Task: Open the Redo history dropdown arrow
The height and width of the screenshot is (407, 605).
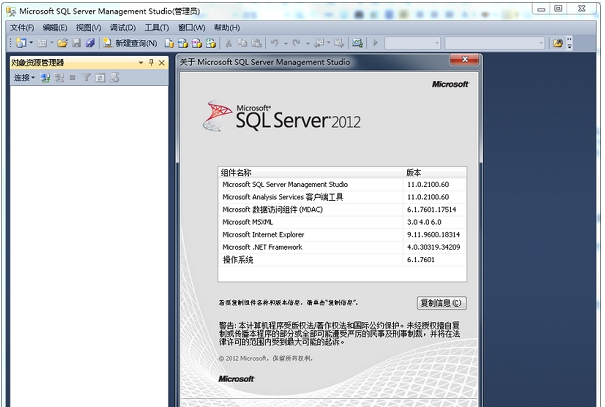Action: [x=308, y=43]
